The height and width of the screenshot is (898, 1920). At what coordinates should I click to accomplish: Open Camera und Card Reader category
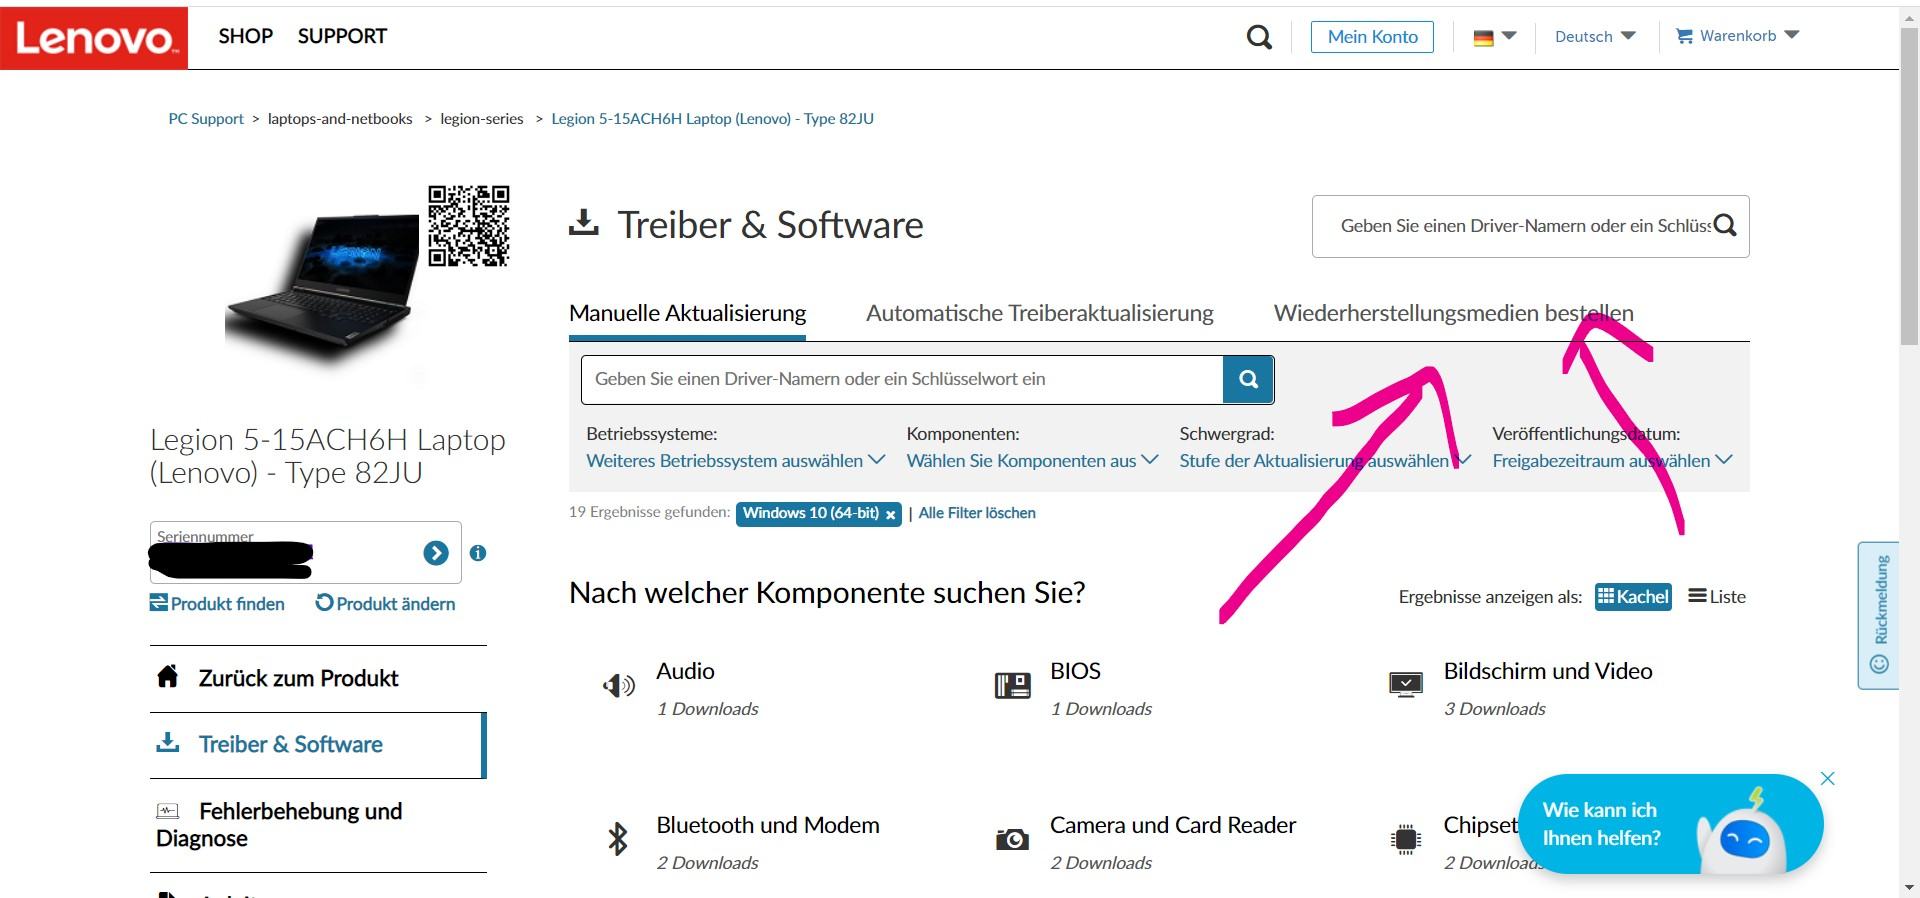1173,825
